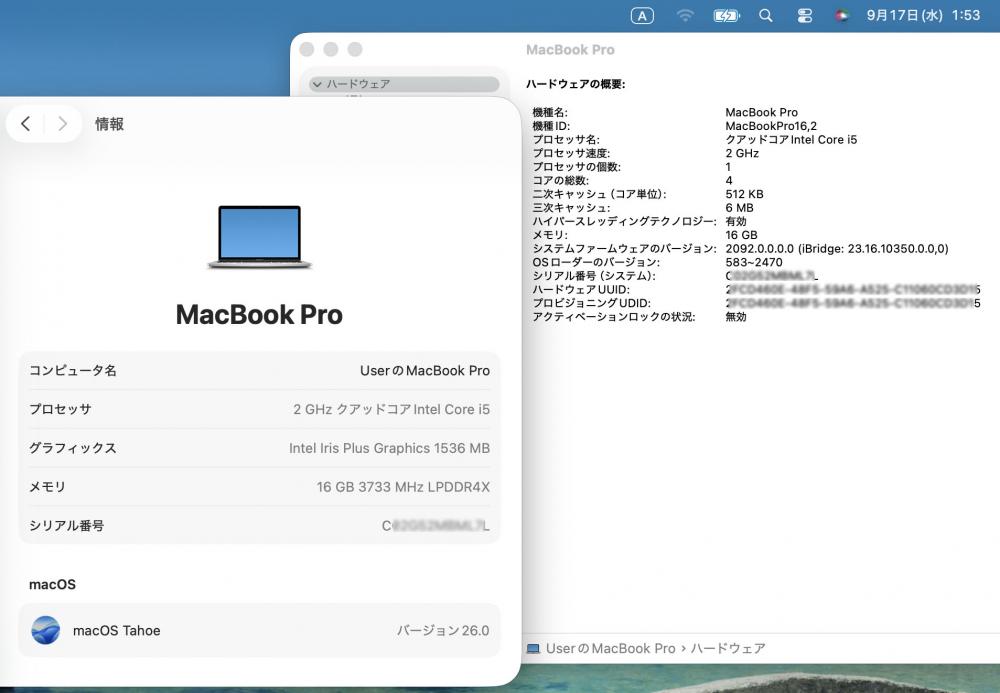Select the コンピュータ名 field UserのMacBook Pro
Image resolution: width=1000 pixels, height=693 pixels.
[x=425, y=370]
